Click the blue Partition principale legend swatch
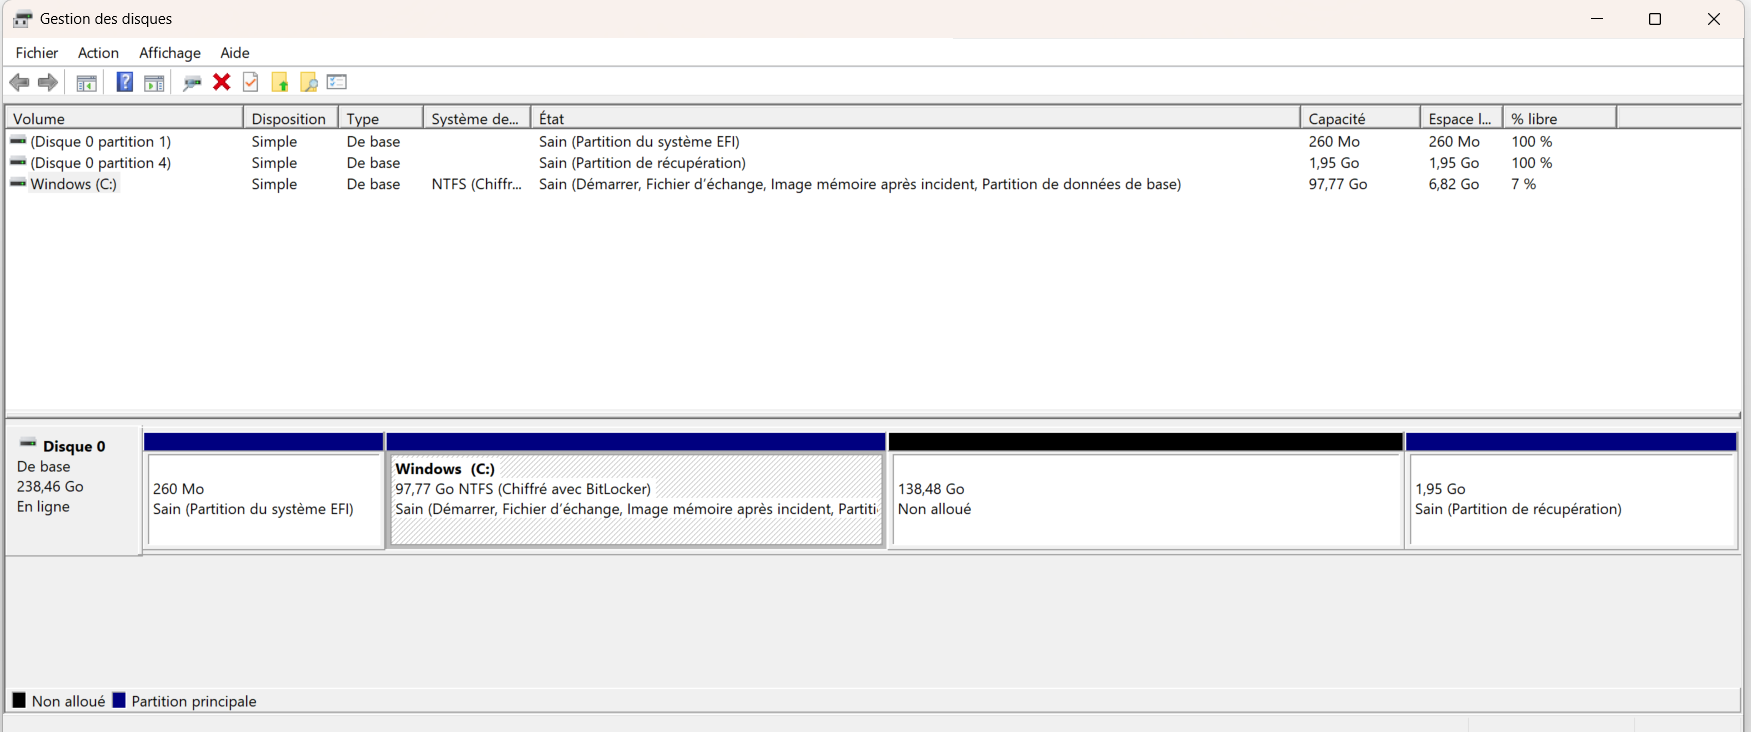This screenshot has width=1751, height=732. (119, 700)
